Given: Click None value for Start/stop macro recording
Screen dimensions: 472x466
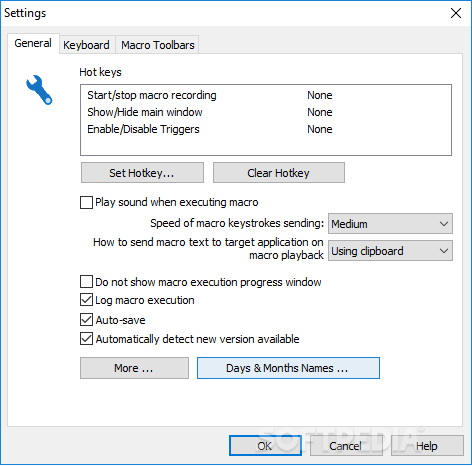Looking at the screenshot, I should click(x=320, y=95).
